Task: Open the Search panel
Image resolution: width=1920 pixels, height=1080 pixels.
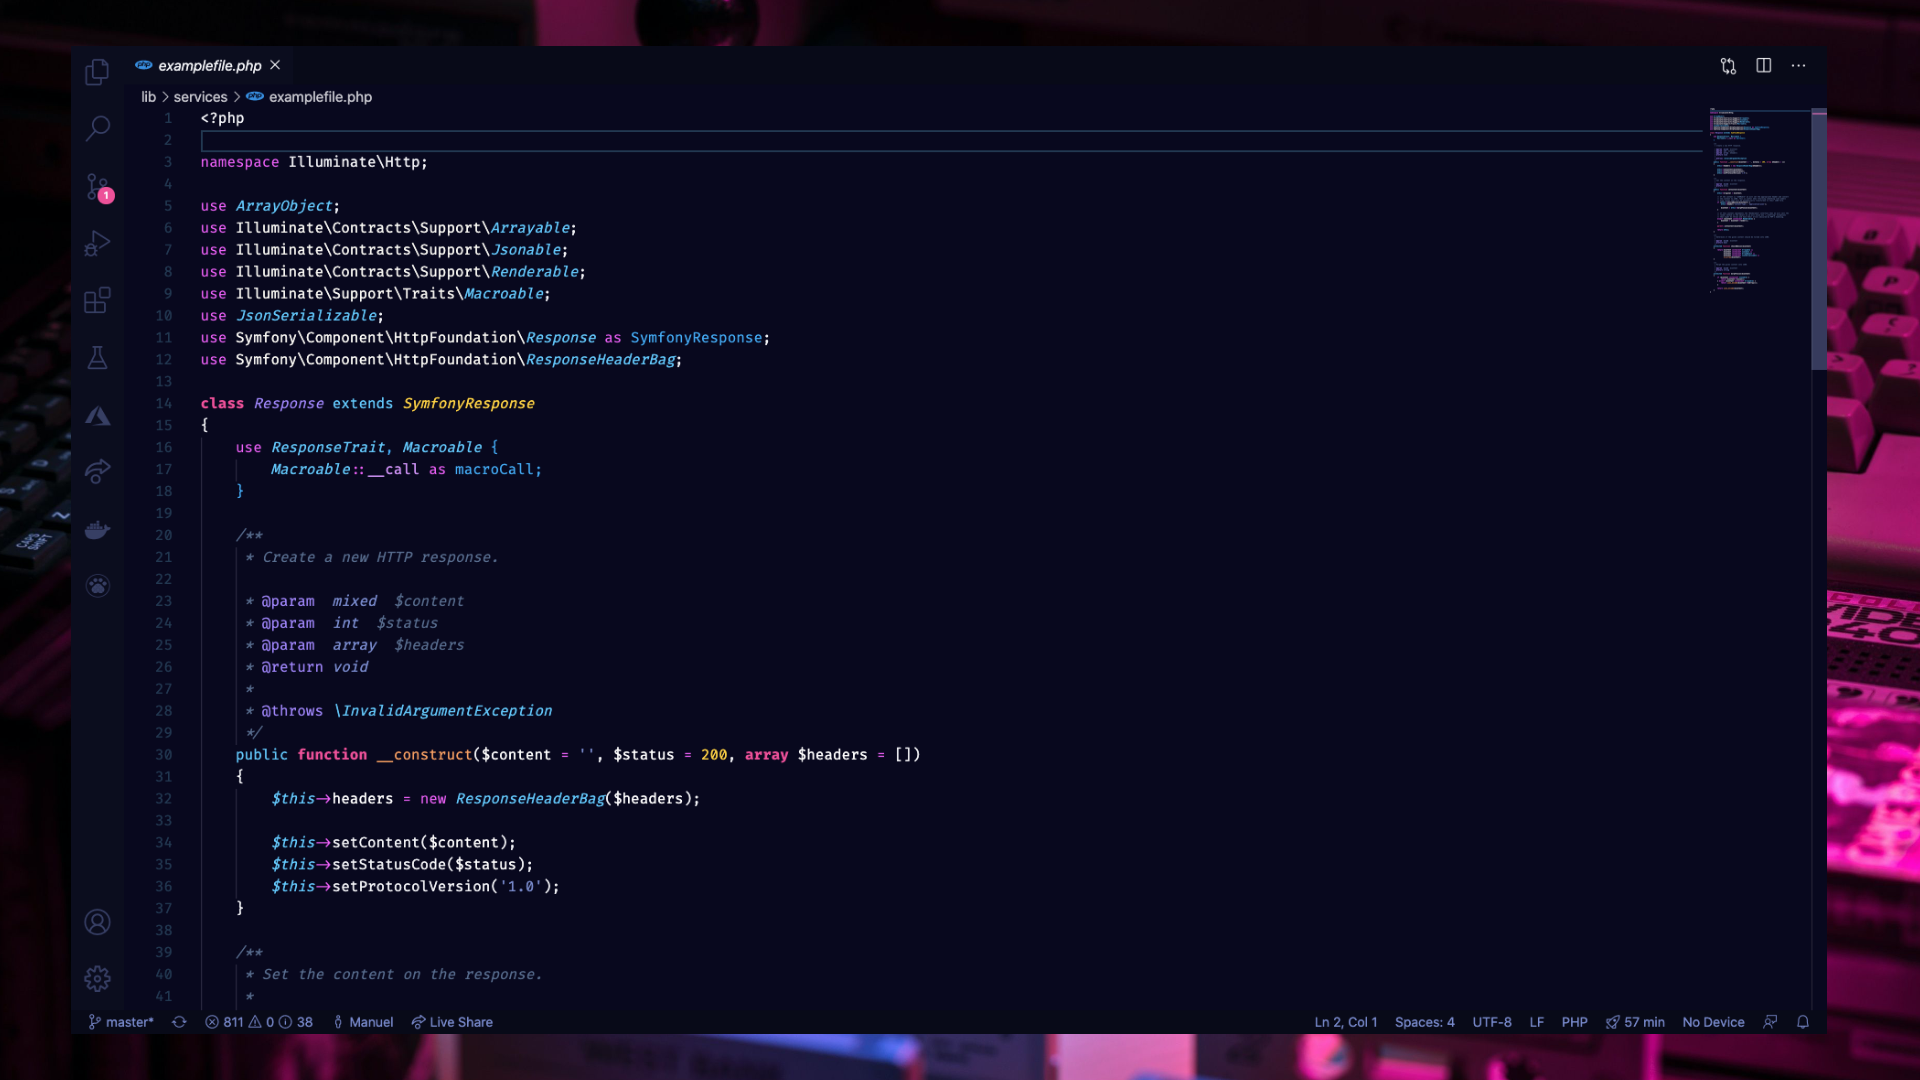Action: (x=97, y=128)
